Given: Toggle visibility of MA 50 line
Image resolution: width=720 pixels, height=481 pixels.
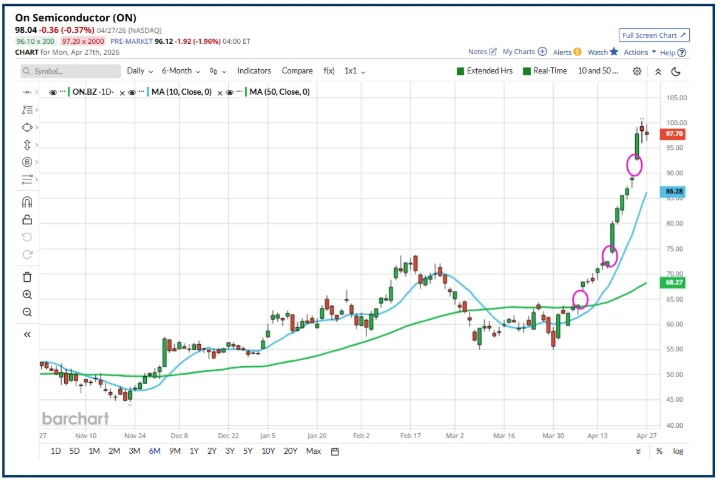Looking at the screenshot, I should coord(230,92).
